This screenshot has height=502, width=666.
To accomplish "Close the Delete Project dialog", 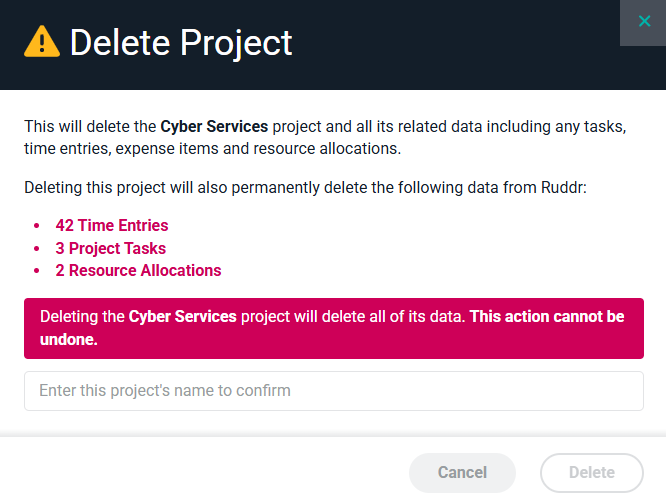I will (x=643, y=22).
